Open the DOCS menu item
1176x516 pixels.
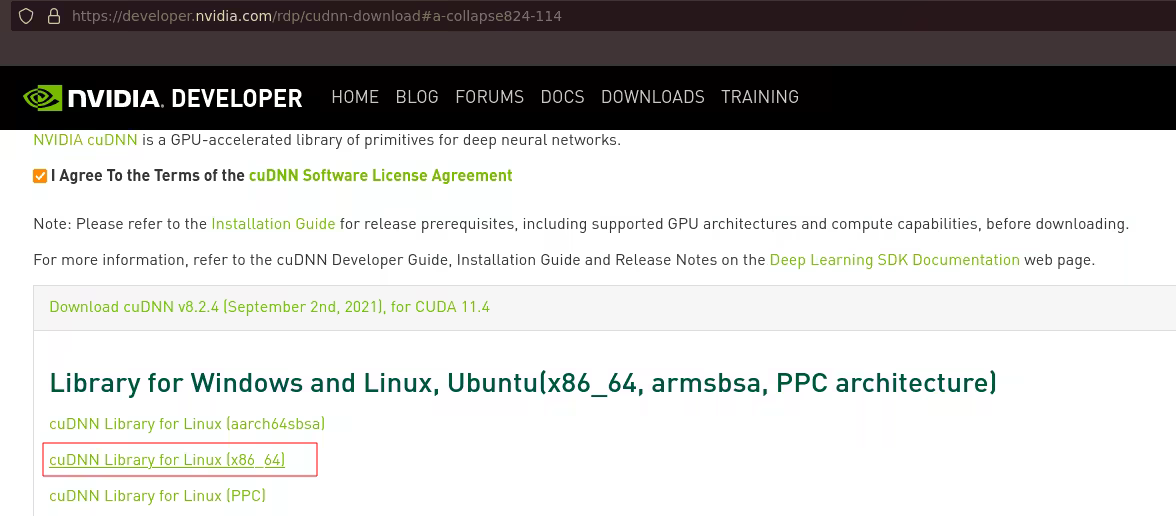click(562, 97)
